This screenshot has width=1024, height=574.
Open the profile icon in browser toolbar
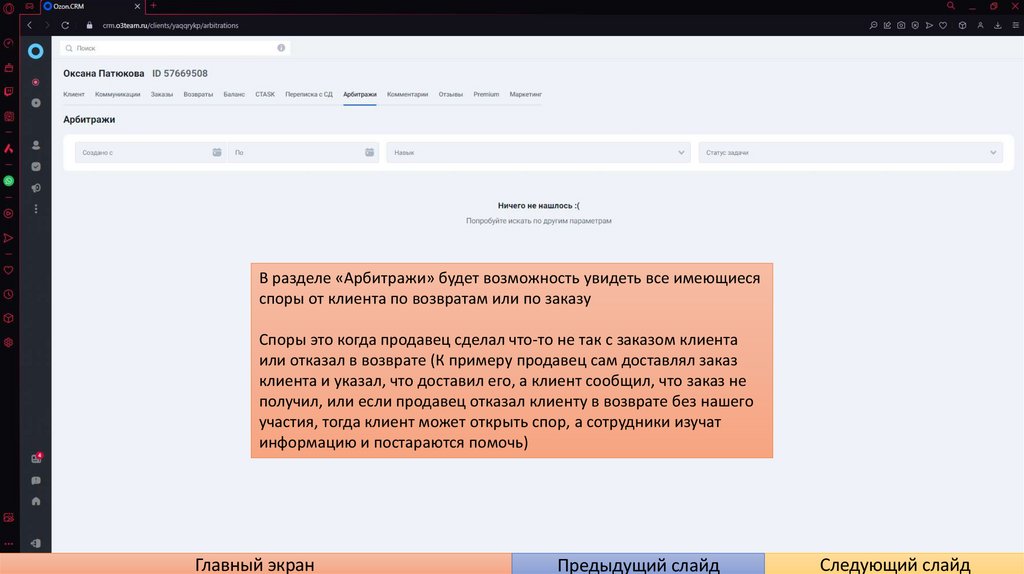point(980,25)
